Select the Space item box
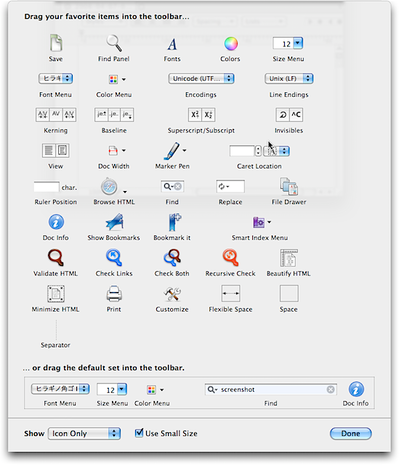This screenshot has width=399, height=465. 289,293
